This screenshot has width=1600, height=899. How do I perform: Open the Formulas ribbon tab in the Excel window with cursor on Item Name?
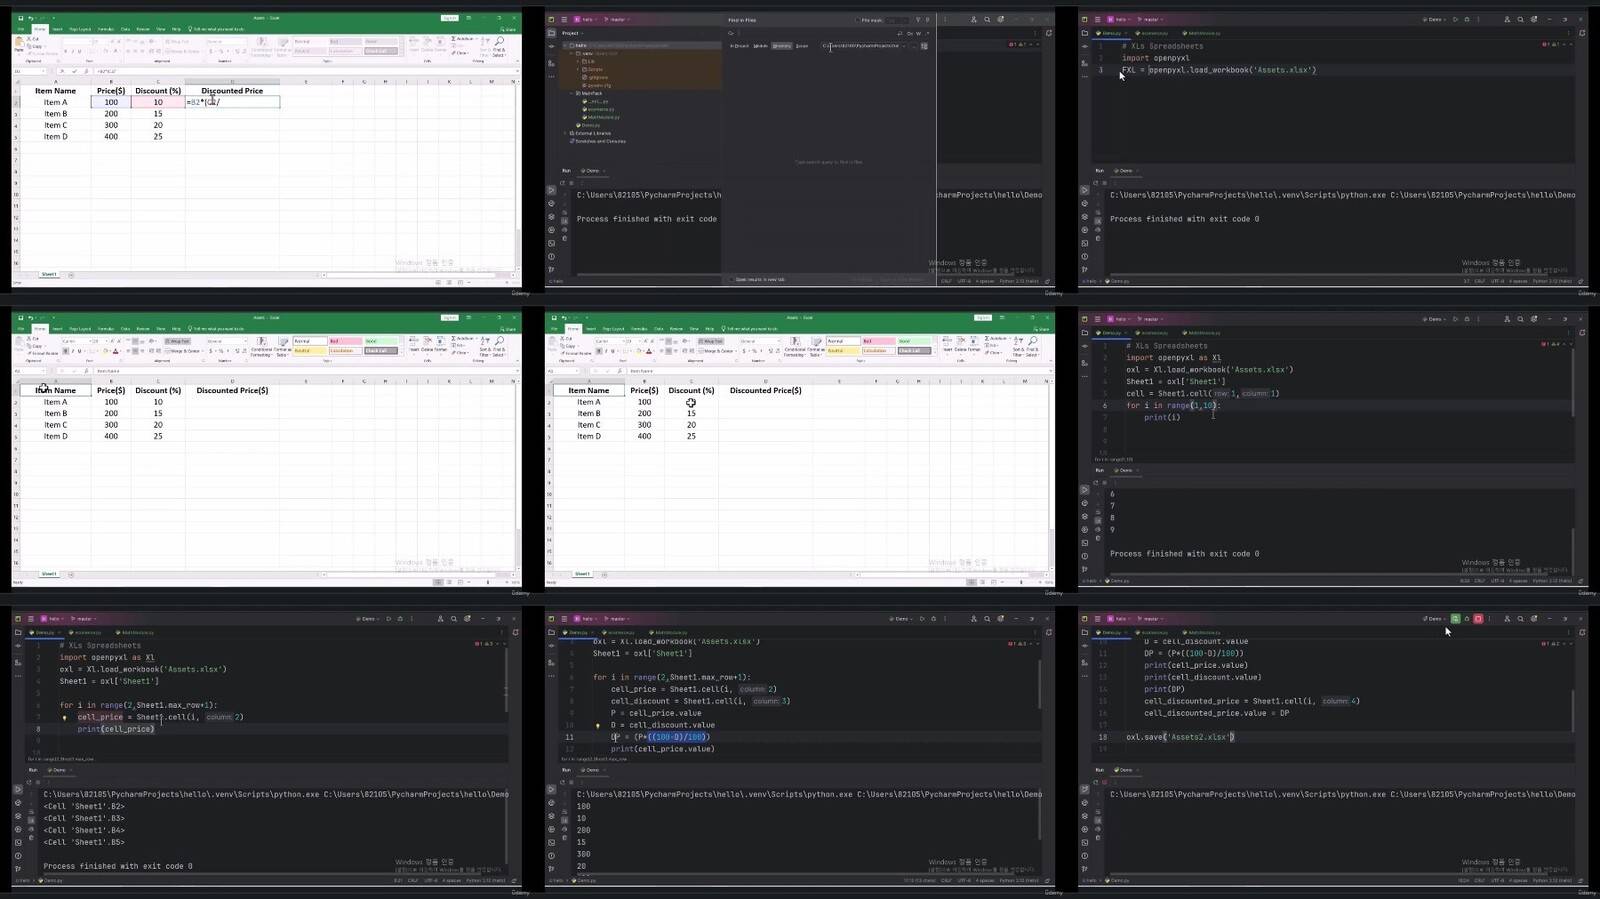105,329
